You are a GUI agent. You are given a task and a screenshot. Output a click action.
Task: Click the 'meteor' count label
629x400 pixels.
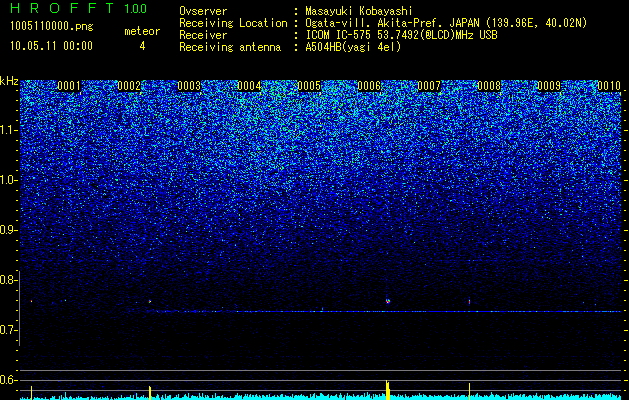(142, 31)
